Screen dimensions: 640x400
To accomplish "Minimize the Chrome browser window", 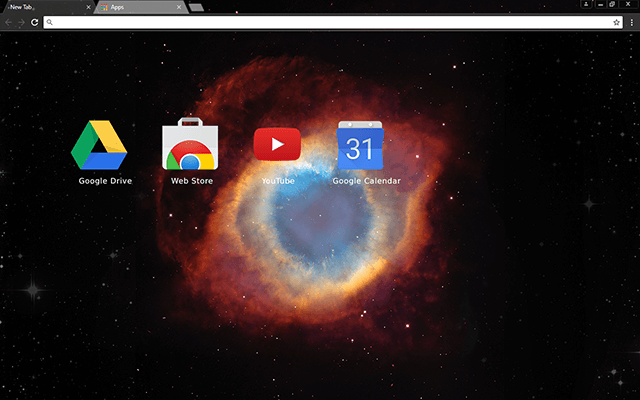I will tap(598, 5).
